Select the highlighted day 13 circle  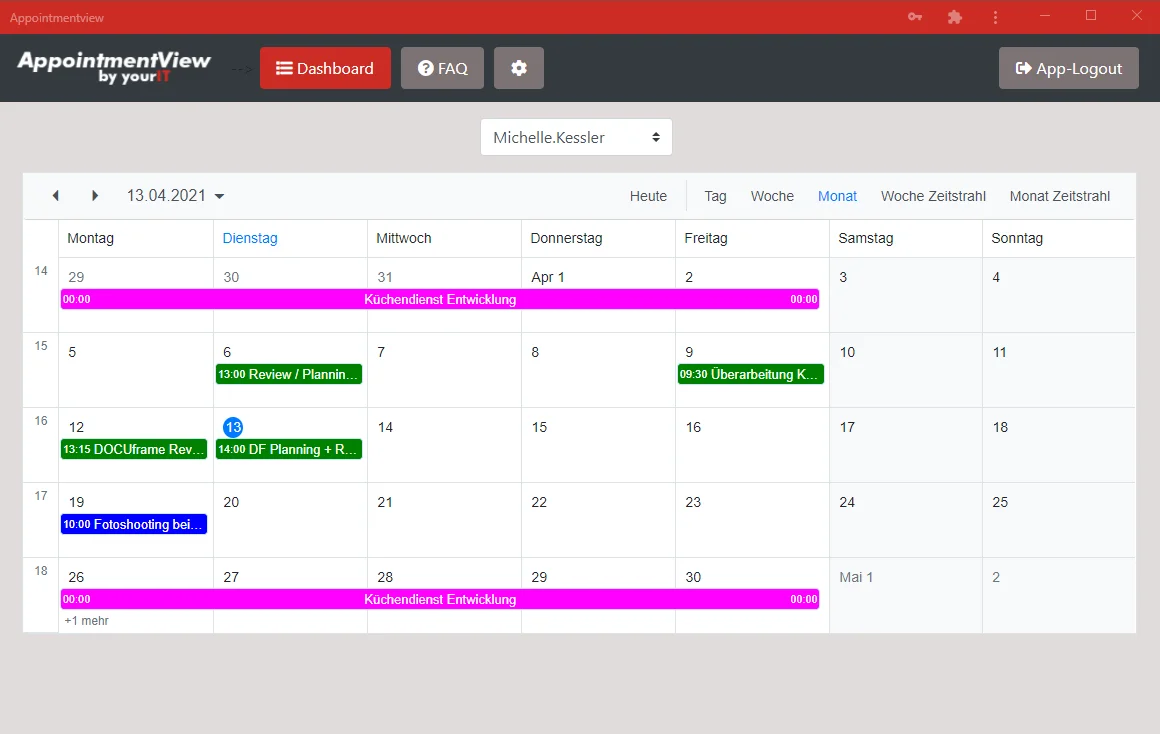pyautogui.click(x=233, y=427)
